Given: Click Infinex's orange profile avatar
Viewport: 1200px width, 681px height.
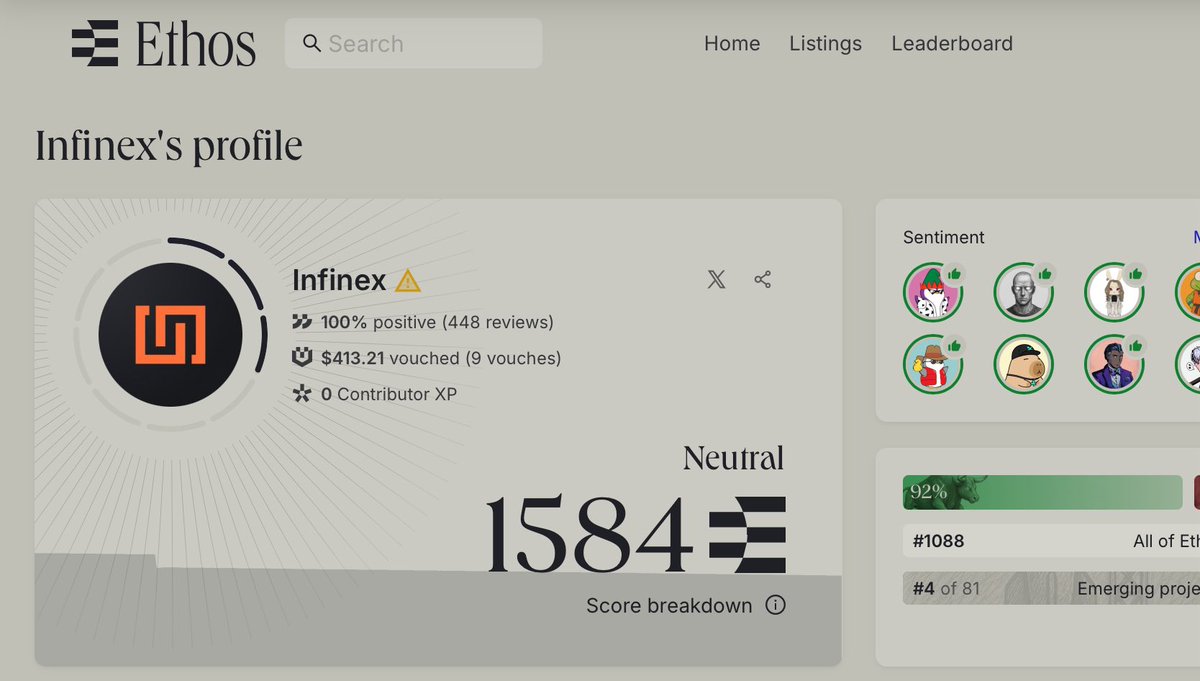Looking at the screenshot, I should click(x=170, y=334).
